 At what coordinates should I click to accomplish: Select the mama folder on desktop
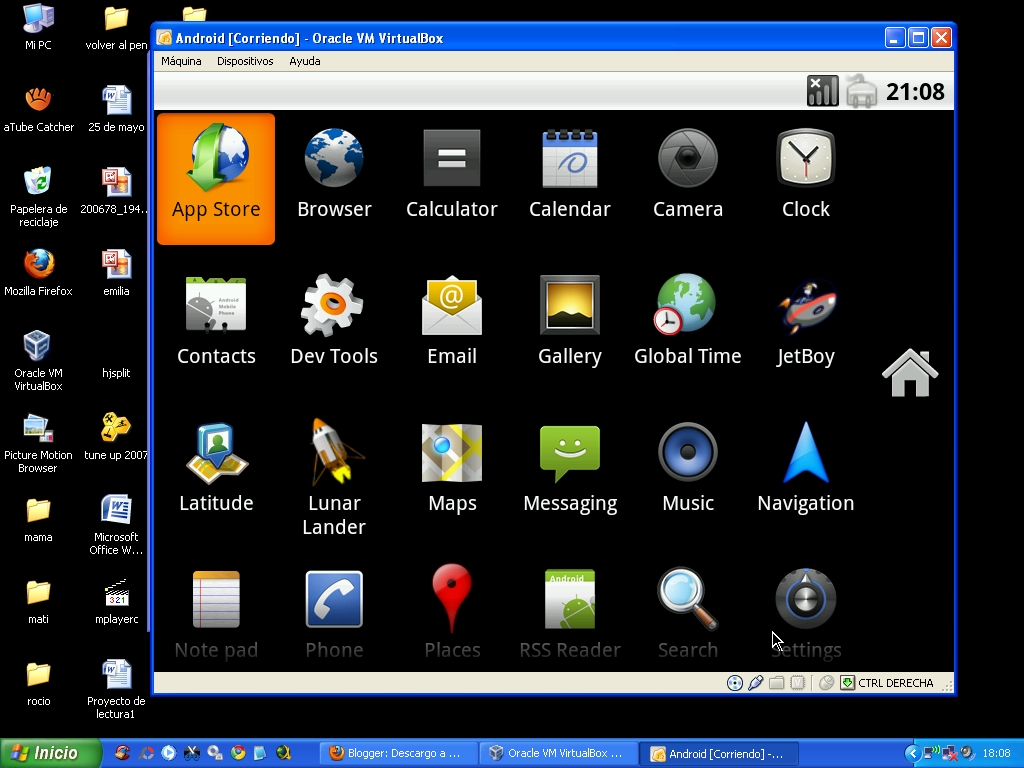click(38, 520)
